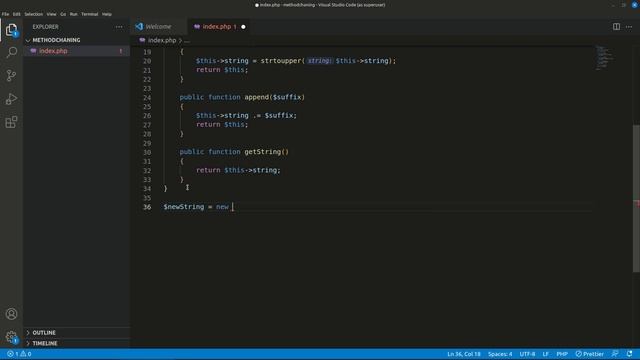Open the View menu
Image resolution: width=640 pixels, height=360 pixels.
[51, 14]
